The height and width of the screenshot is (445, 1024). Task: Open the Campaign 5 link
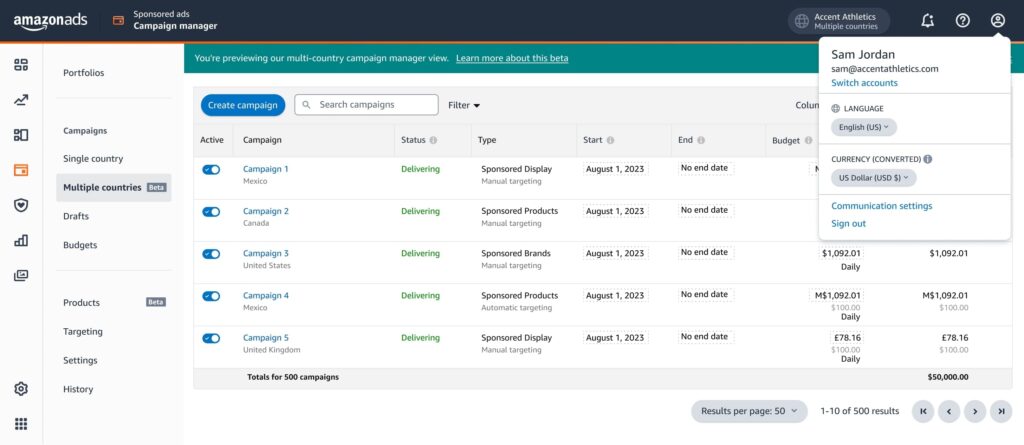pyautogui.click(x=266, y=338)
